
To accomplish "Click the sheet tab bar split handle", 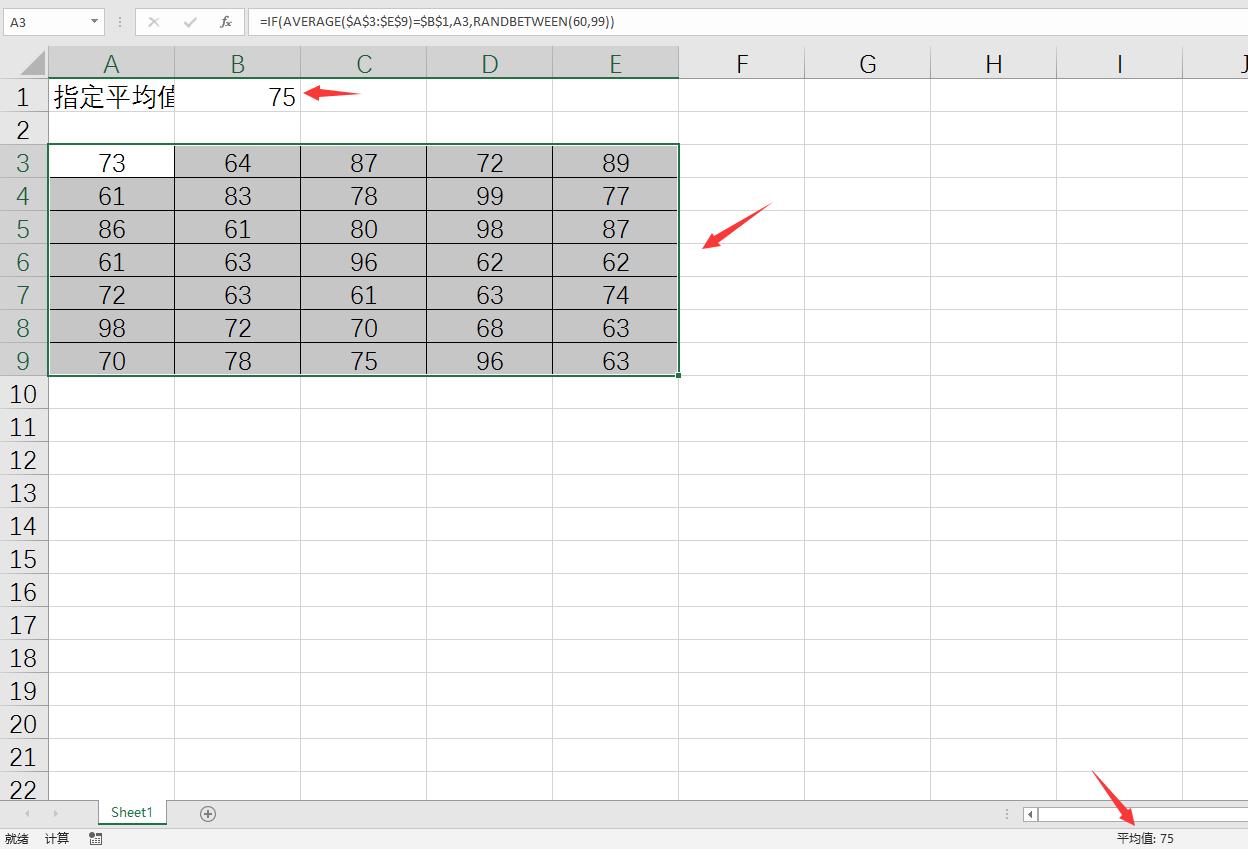I will point(1007,814).
